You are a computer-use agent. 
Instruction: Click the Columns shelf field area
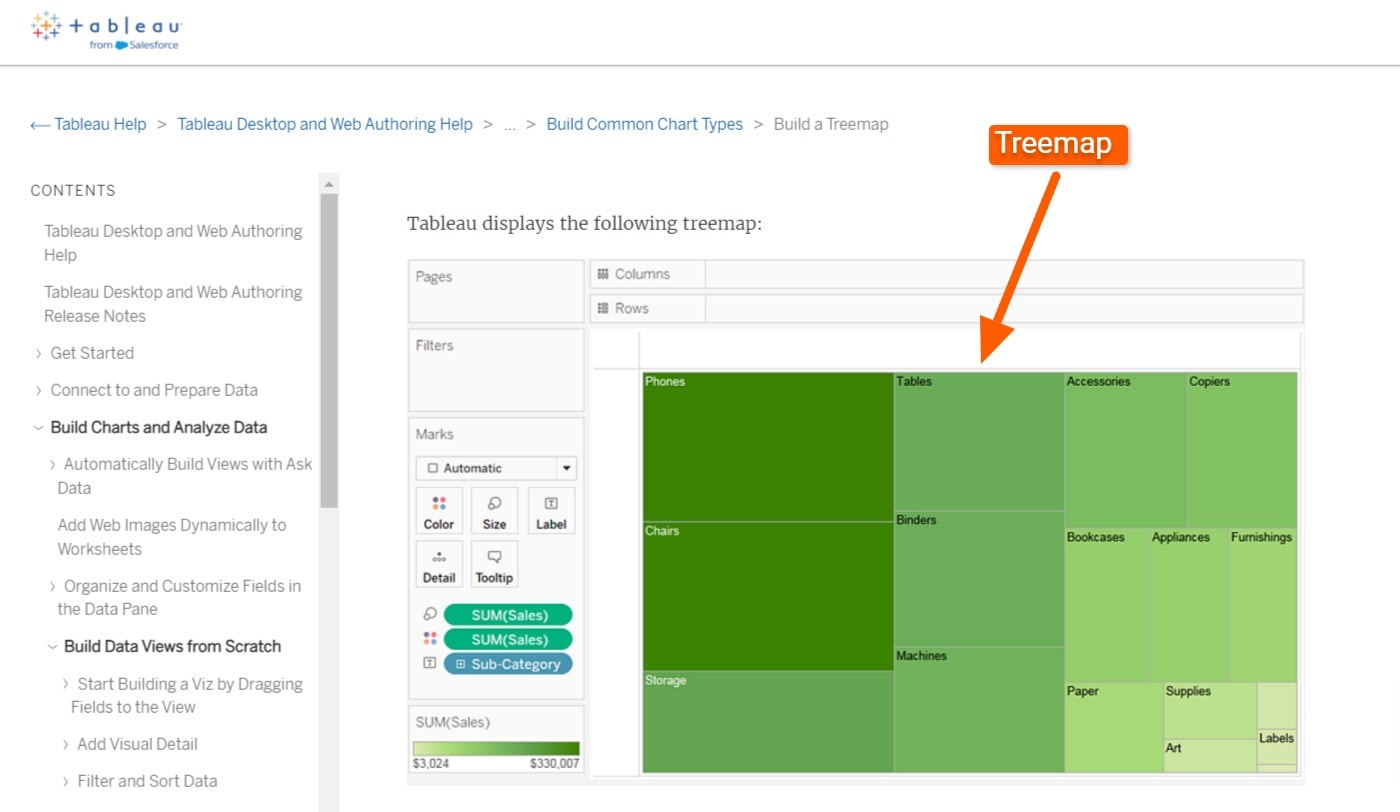coord(1004,274)
